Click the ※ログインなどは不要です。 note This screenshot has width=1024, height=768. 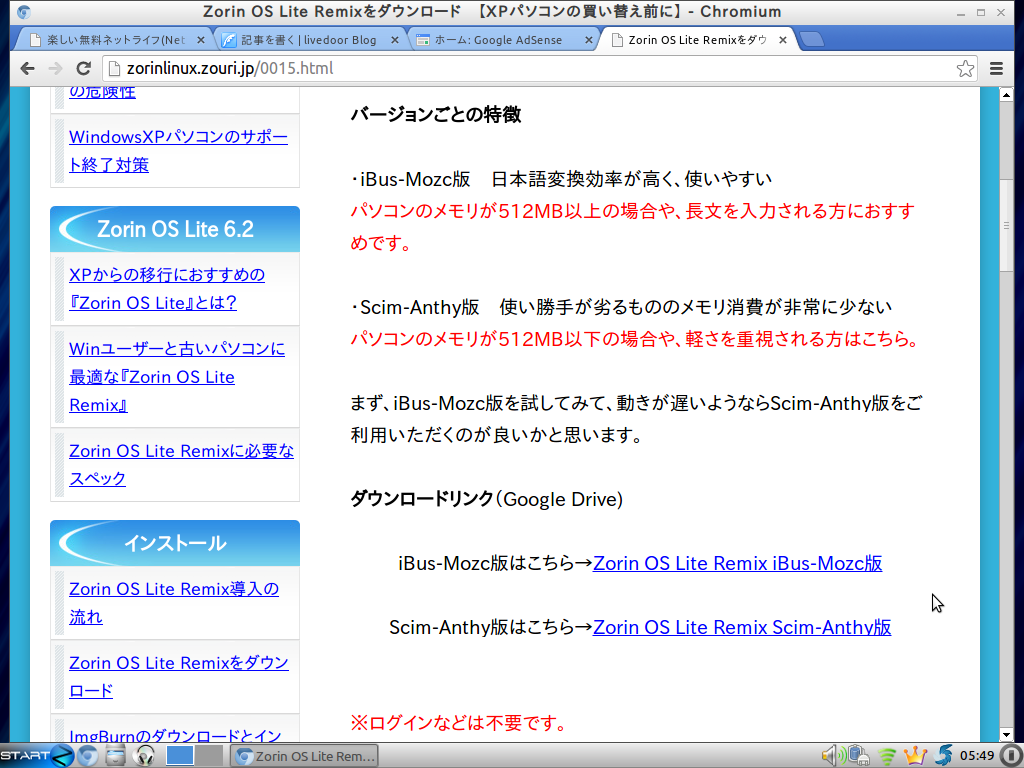459,723
